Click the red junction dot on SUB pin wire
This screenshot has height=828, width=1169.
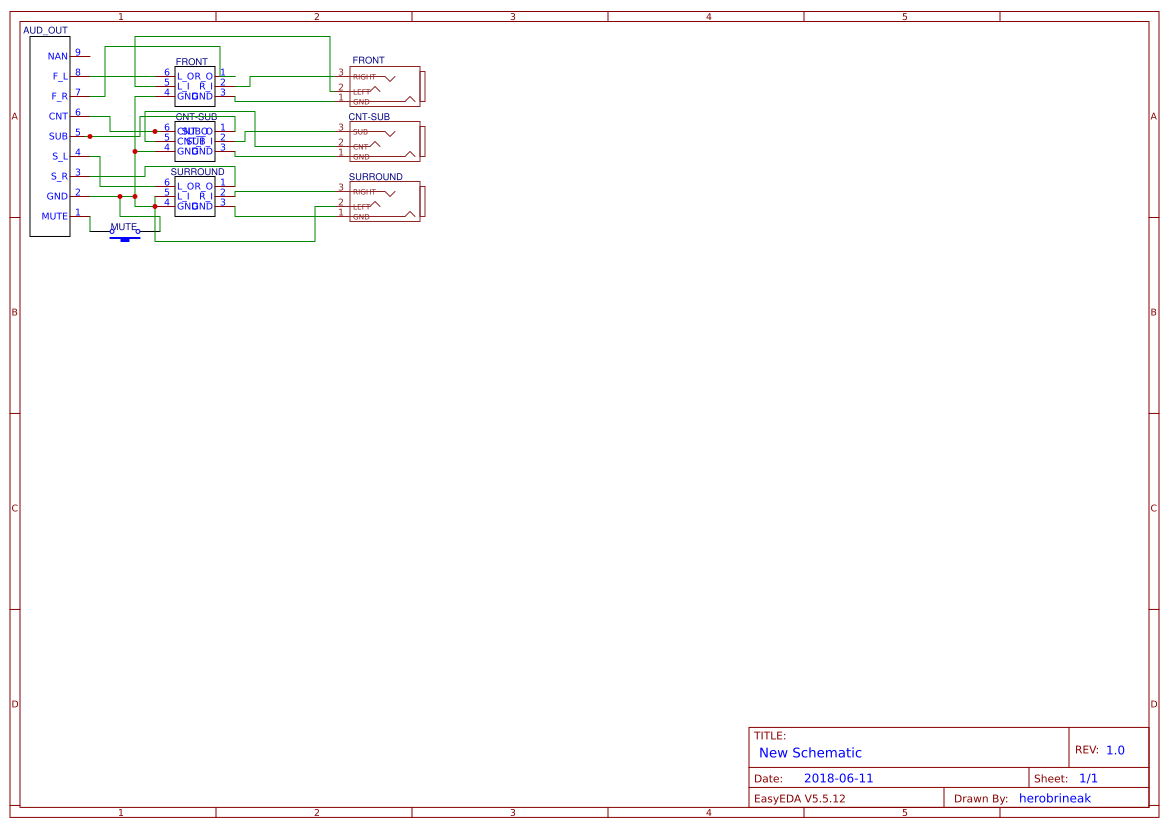click(x=90, y=136)
